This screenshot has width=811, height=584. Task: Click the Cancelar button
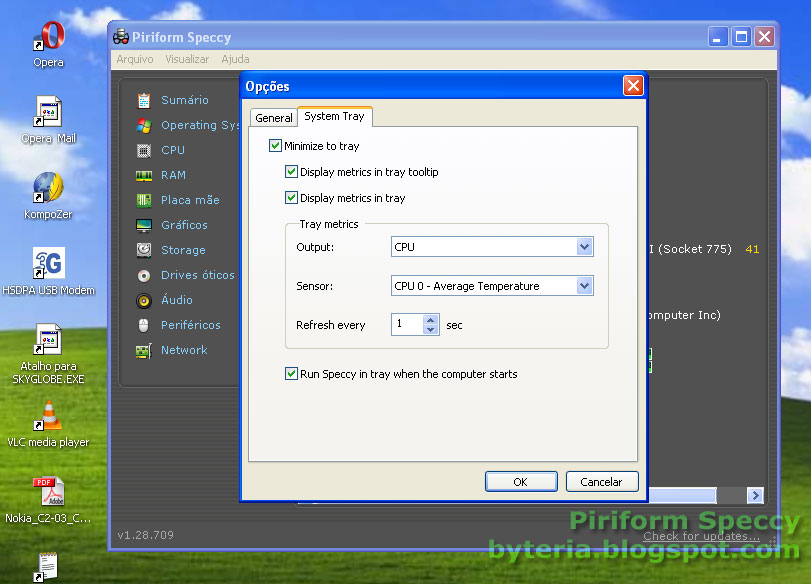point(601,481)
